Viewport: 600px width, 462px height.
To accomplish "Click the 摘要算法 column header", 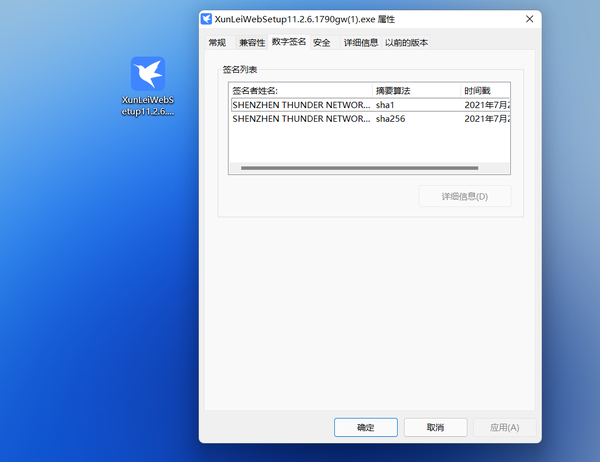I will click(x=416, y=91).
